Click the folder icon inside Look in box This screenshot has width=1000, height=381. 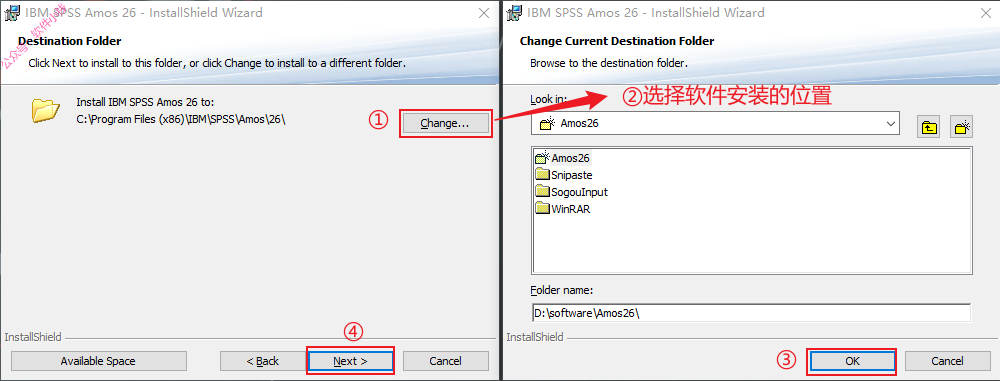tap(547, 124)
